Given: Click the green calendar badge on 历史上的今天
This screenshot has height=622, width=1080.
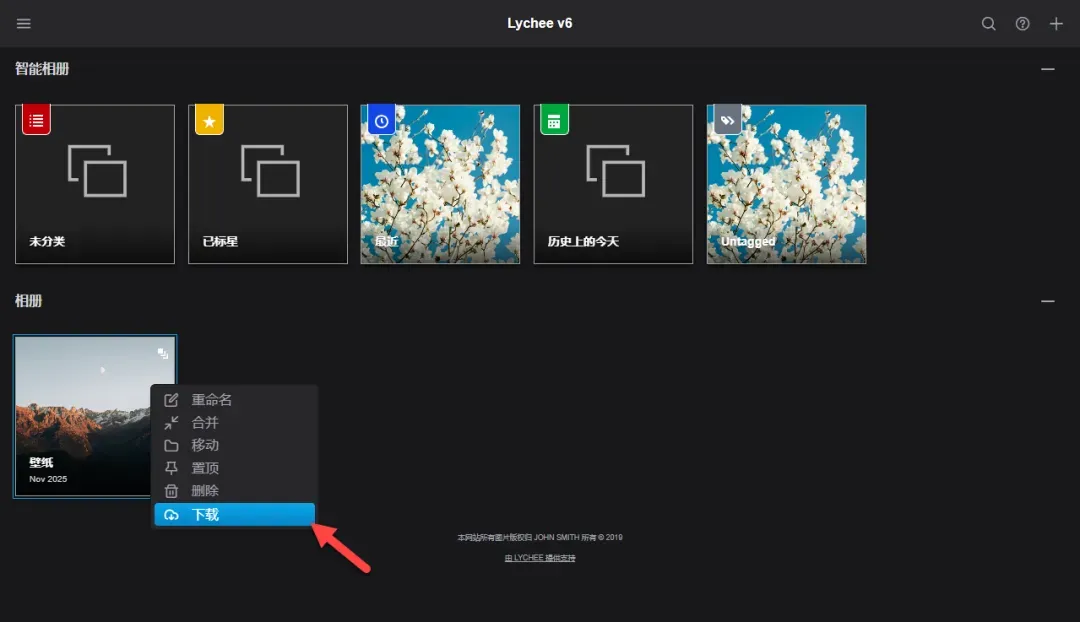Looking at the screenshot, I should tap(554, 121).
